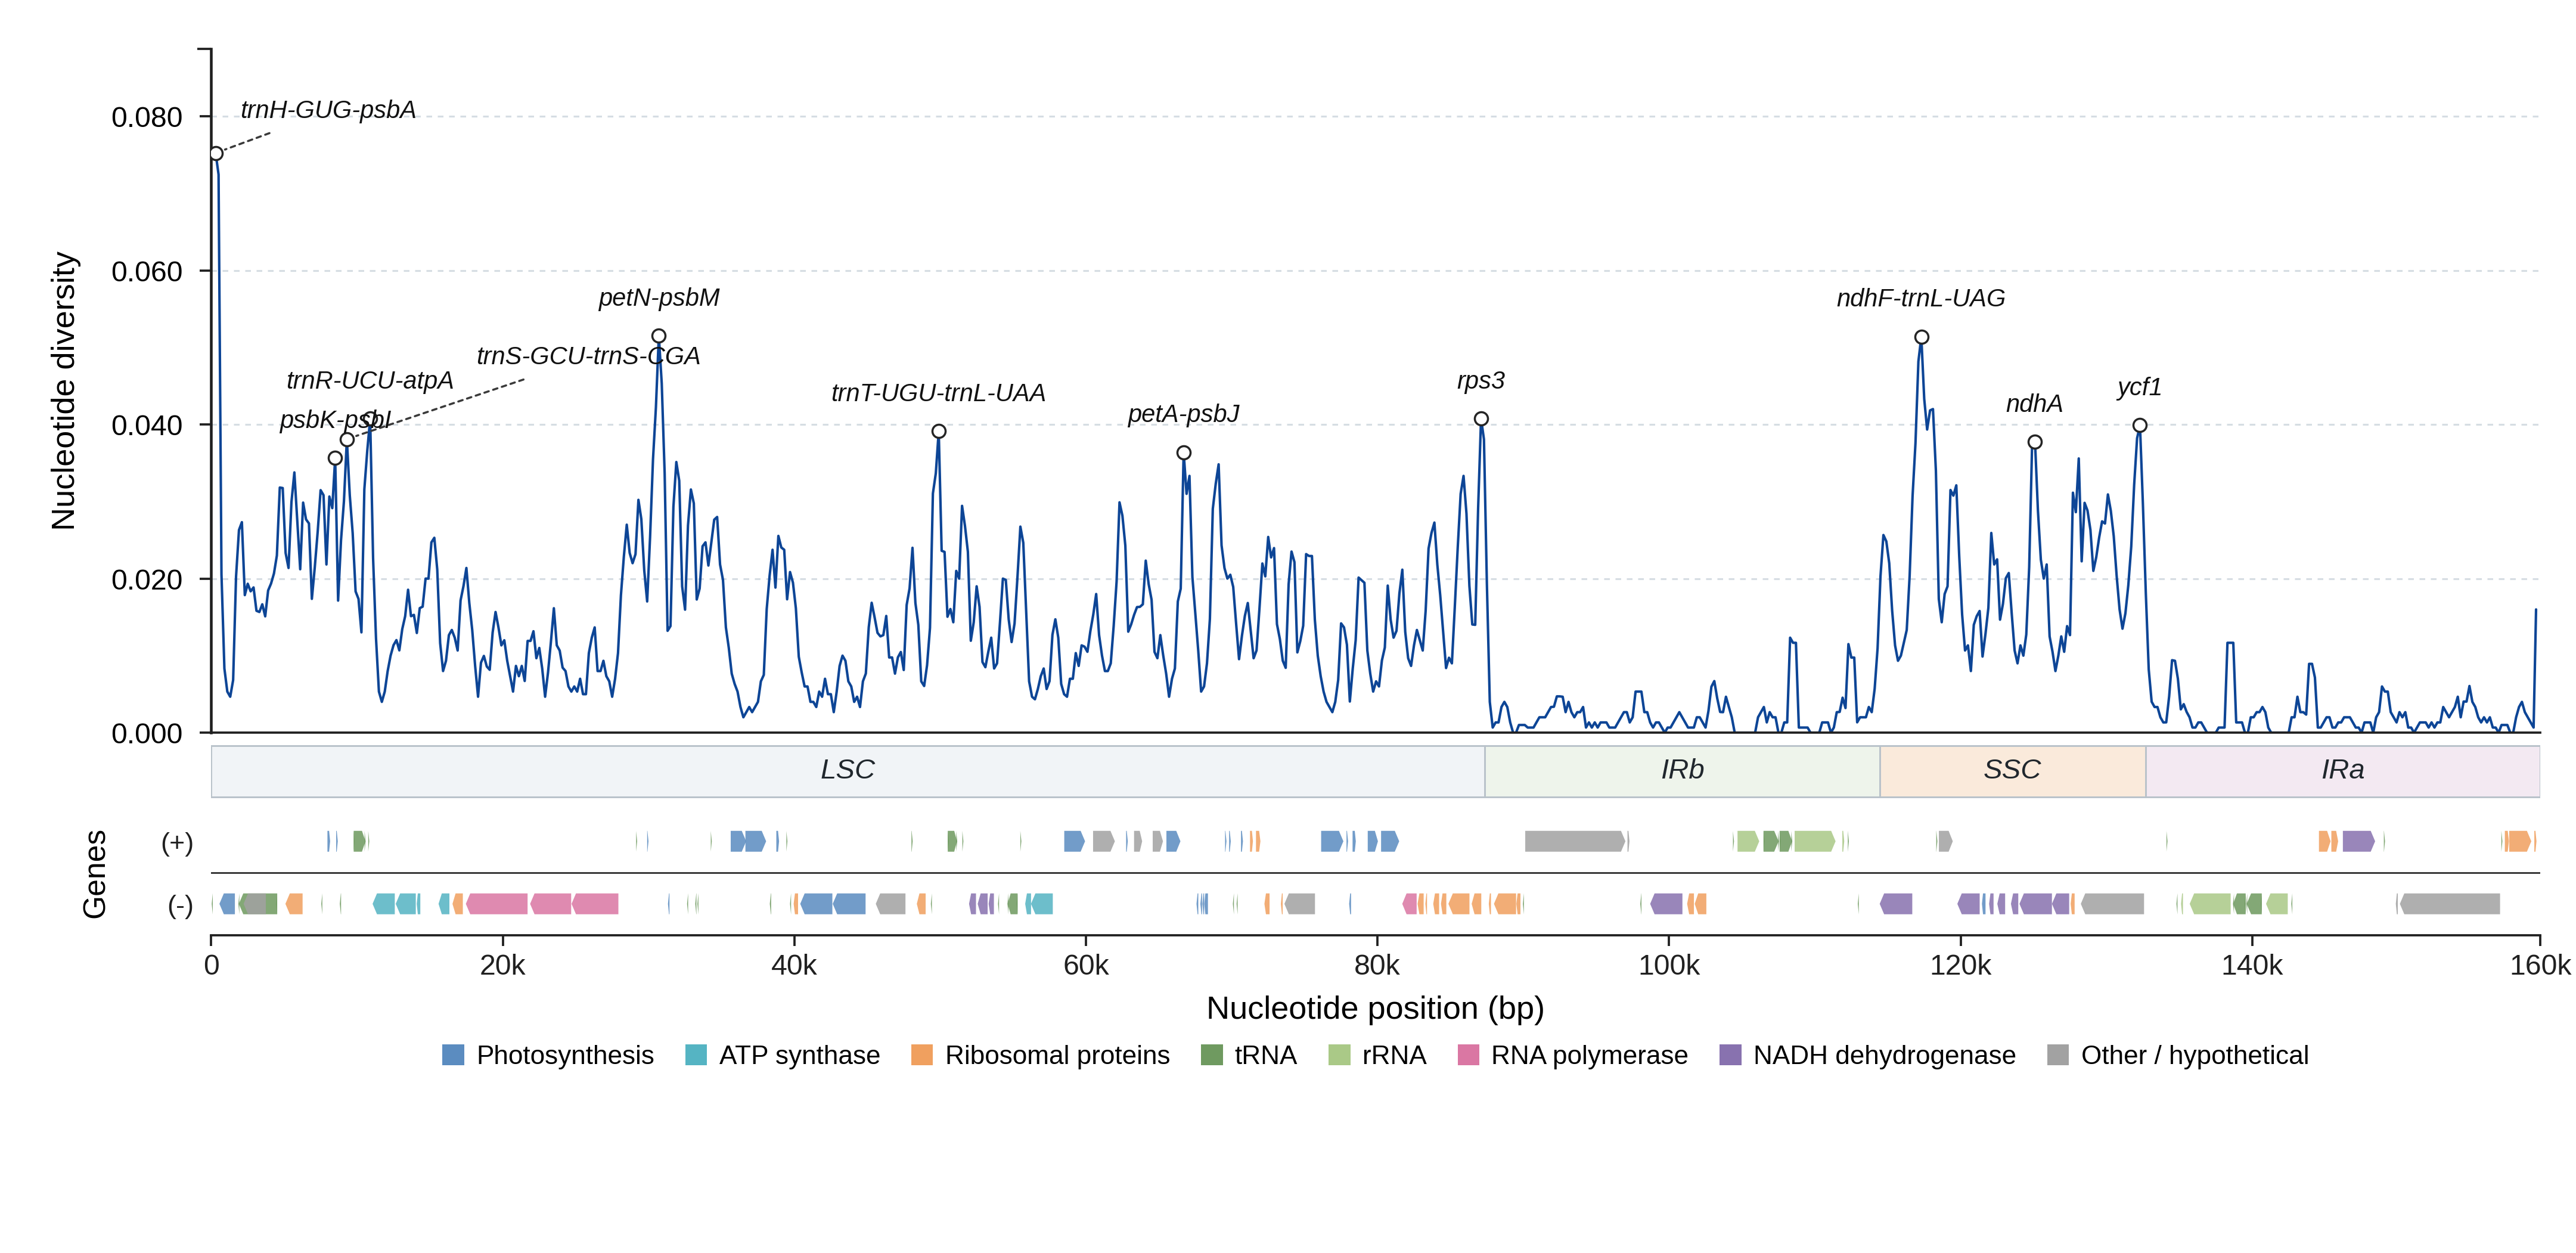Click the (-) strand label
The height and width of the screenshot is (1253, 2576).
(180, 906)
